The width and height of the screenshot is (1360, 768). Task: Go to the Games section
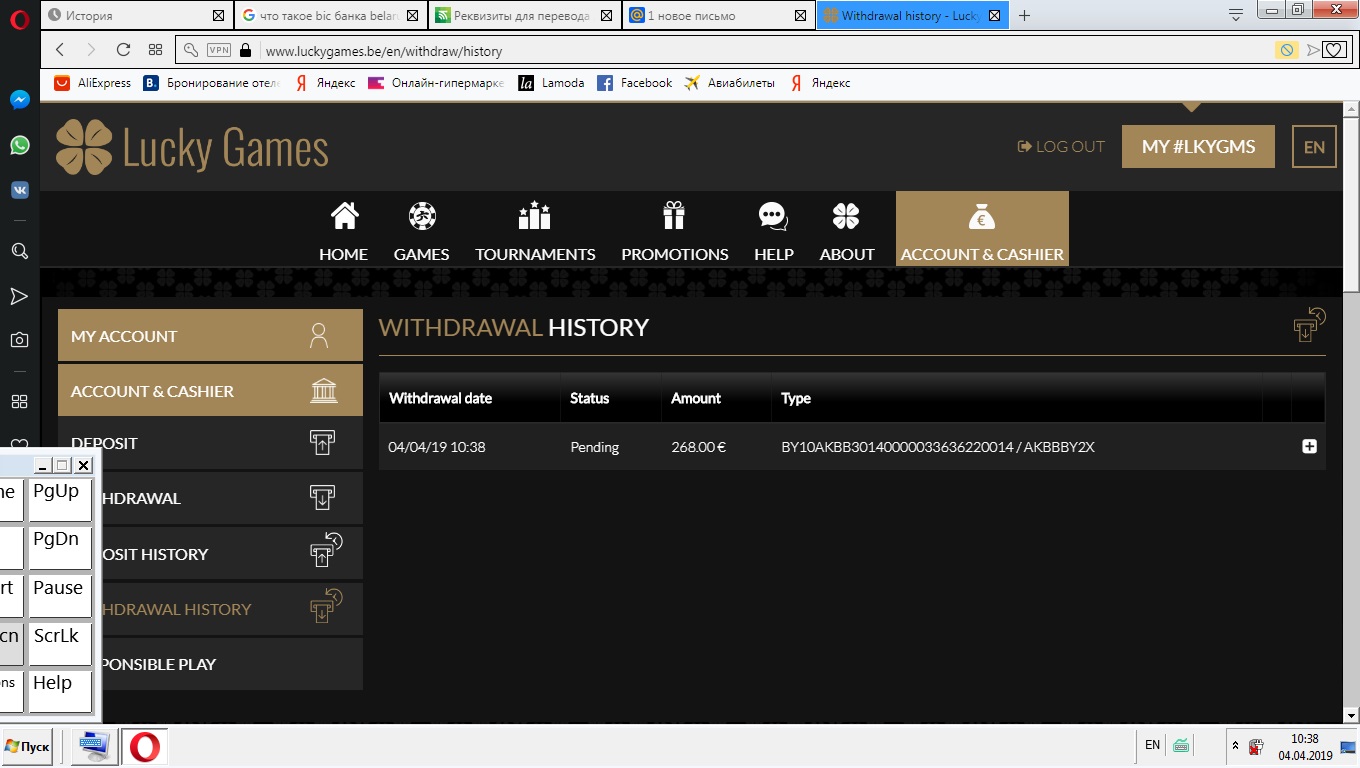pos(421,216)
